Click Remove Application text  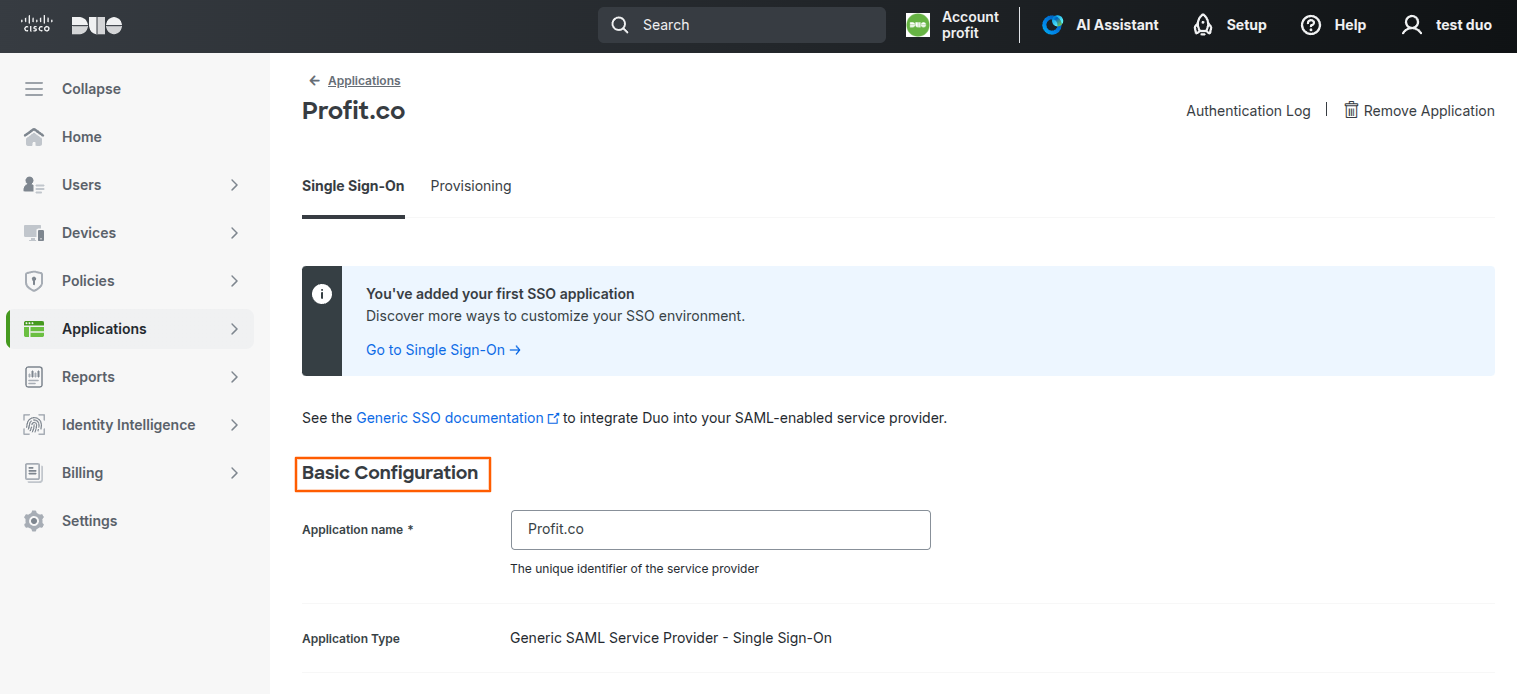pos(1429,111)
